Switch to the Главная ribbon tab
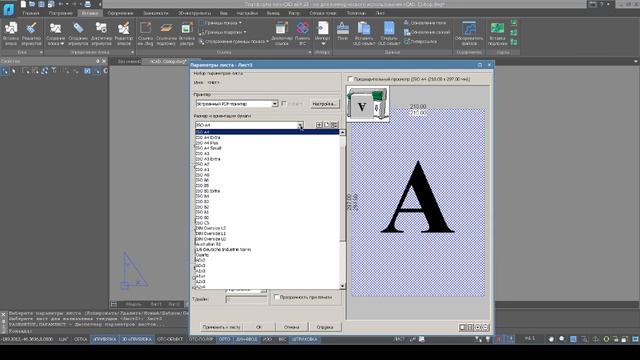 coord(31,13)
